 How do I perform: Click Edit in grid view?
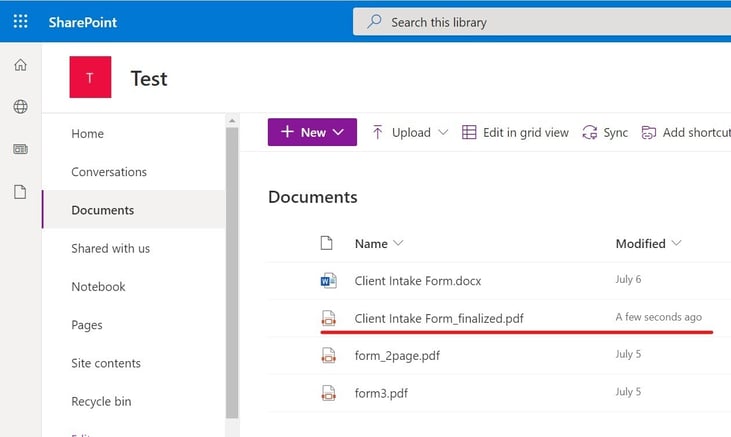click(515, 132)
